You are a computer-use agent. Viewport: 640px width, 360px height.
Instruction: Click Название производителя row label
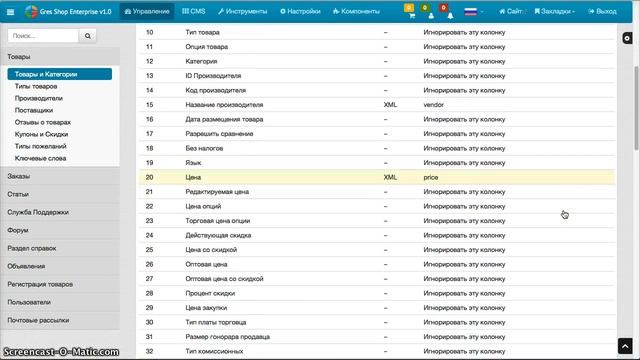tap(224, 105)
